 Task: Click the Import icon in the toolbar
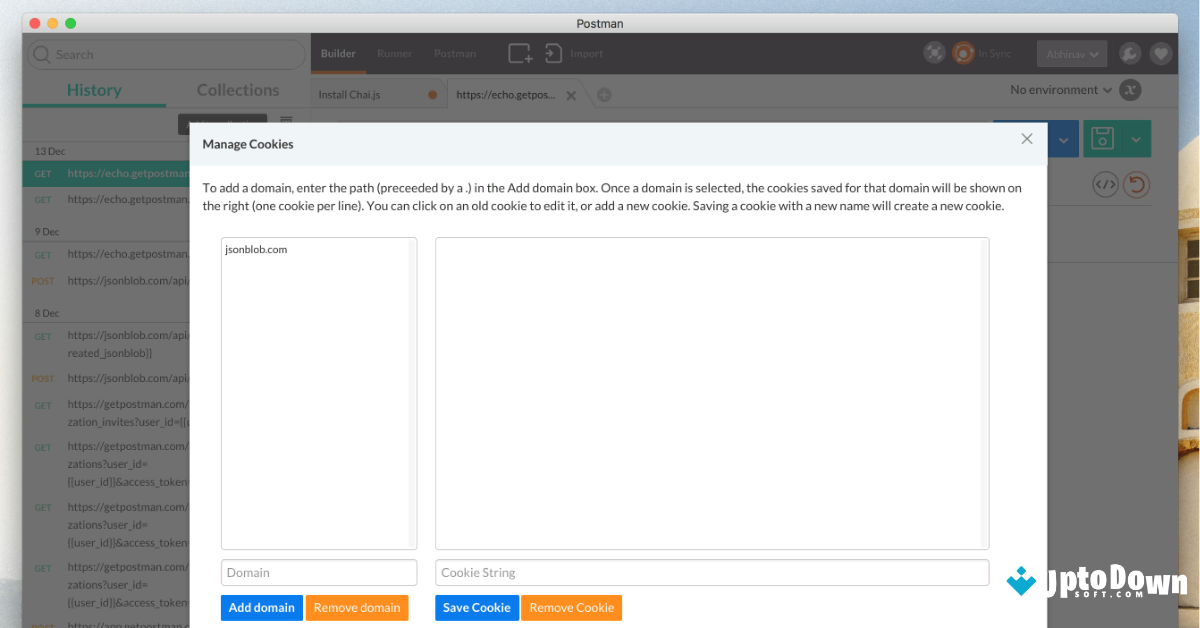click(553, 53)
